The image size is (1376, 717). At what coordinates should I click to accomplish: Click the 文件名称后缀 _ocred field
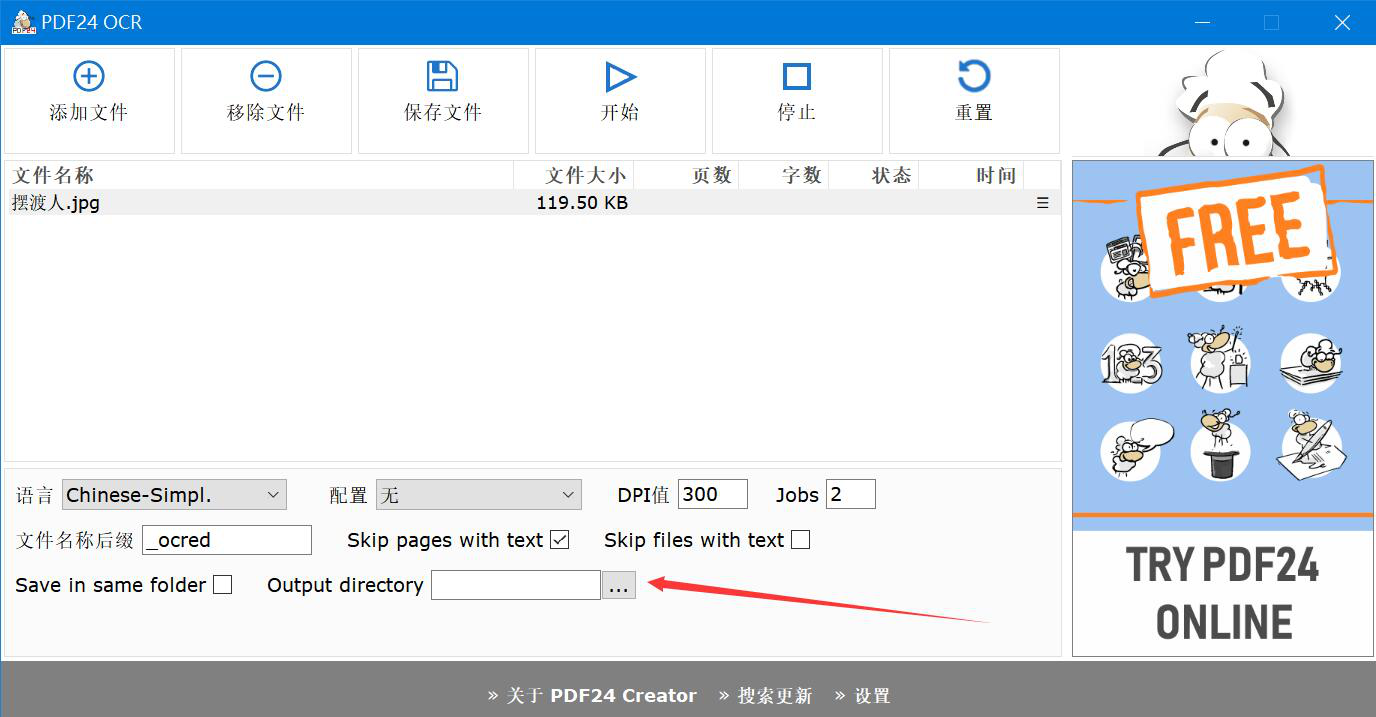click(x=227, y=540)
